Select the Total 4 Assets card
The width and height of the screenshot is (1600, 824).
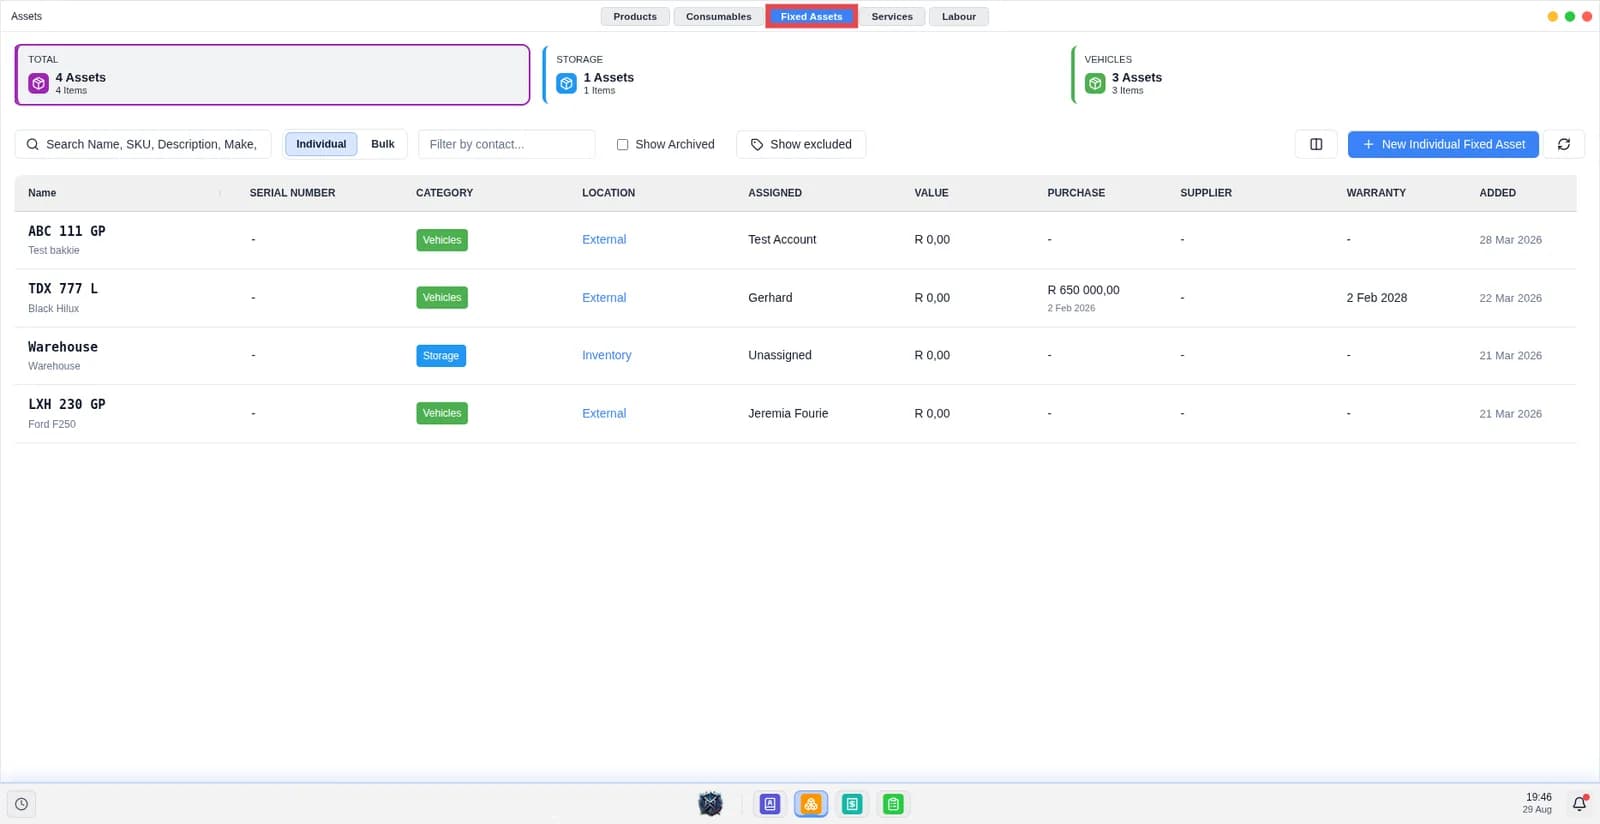(272, 74)
